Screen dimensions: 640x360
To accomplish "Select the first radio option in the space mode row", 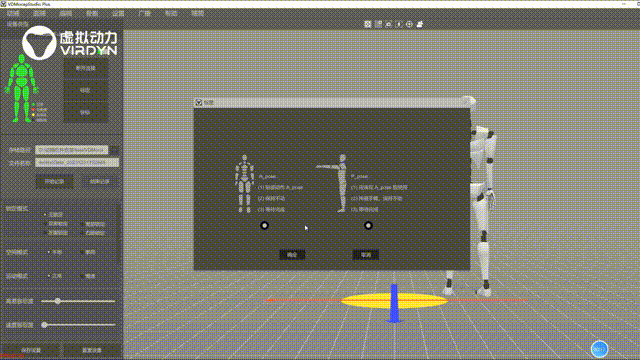I will (49, 252).
